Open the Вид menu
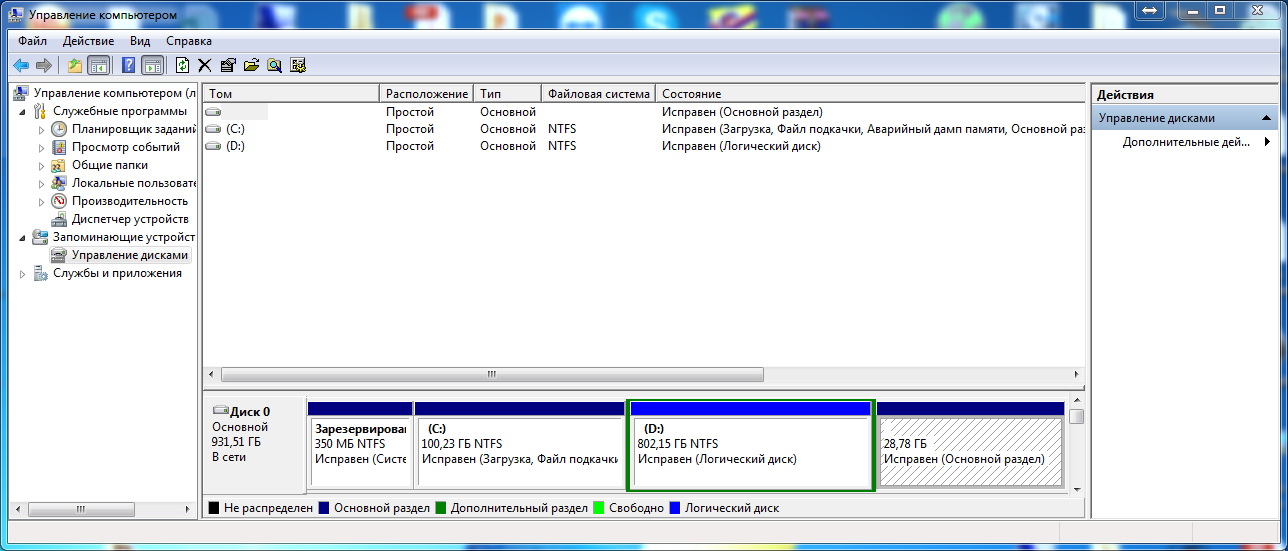 [140, 41]
